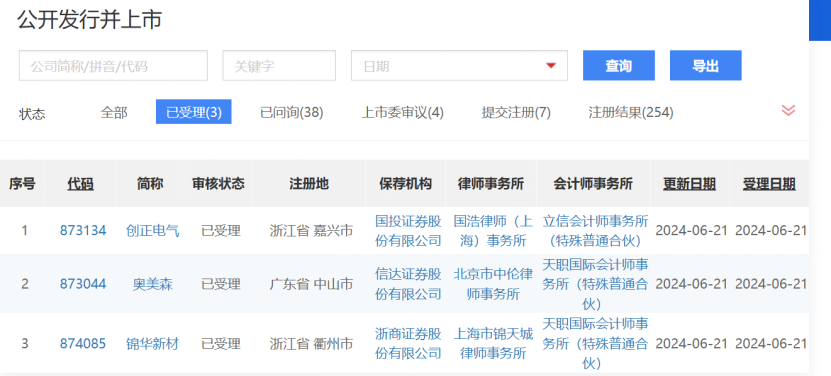Select the 已受理(3) status tab

pyautogui.click(x=193, y=112)
